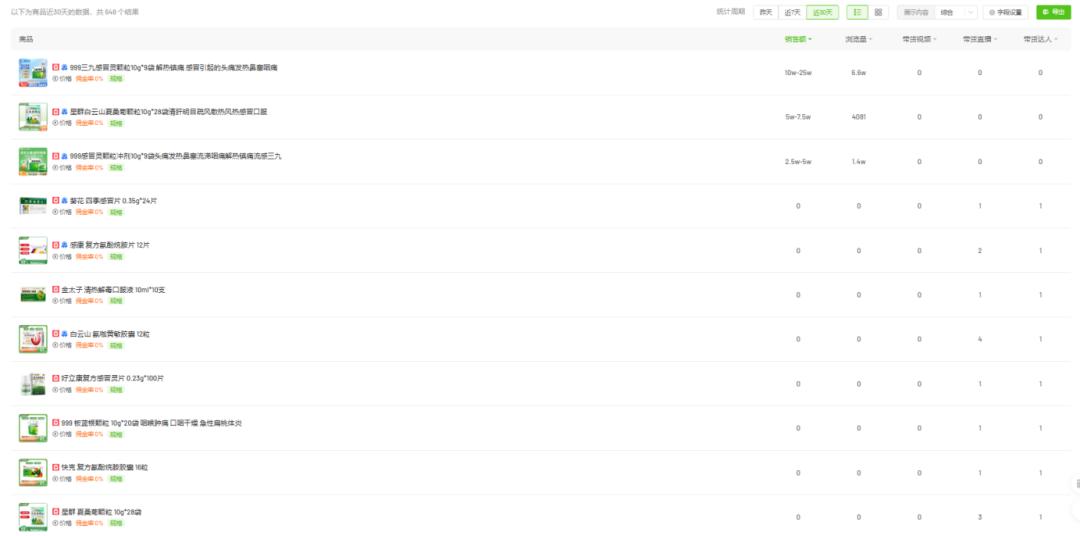Switch to grid card view layout
Screen dimensions: 1080x536
[878, 12]
